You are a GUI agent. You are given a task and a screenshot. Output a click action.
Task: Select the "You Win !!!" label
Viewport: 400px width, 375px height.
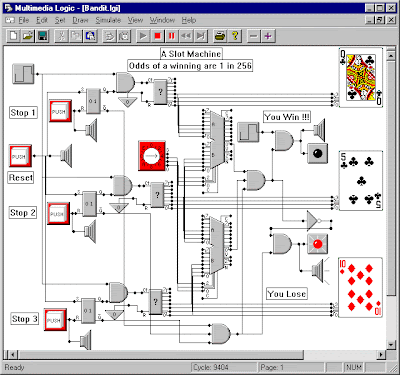click(287, 117)
